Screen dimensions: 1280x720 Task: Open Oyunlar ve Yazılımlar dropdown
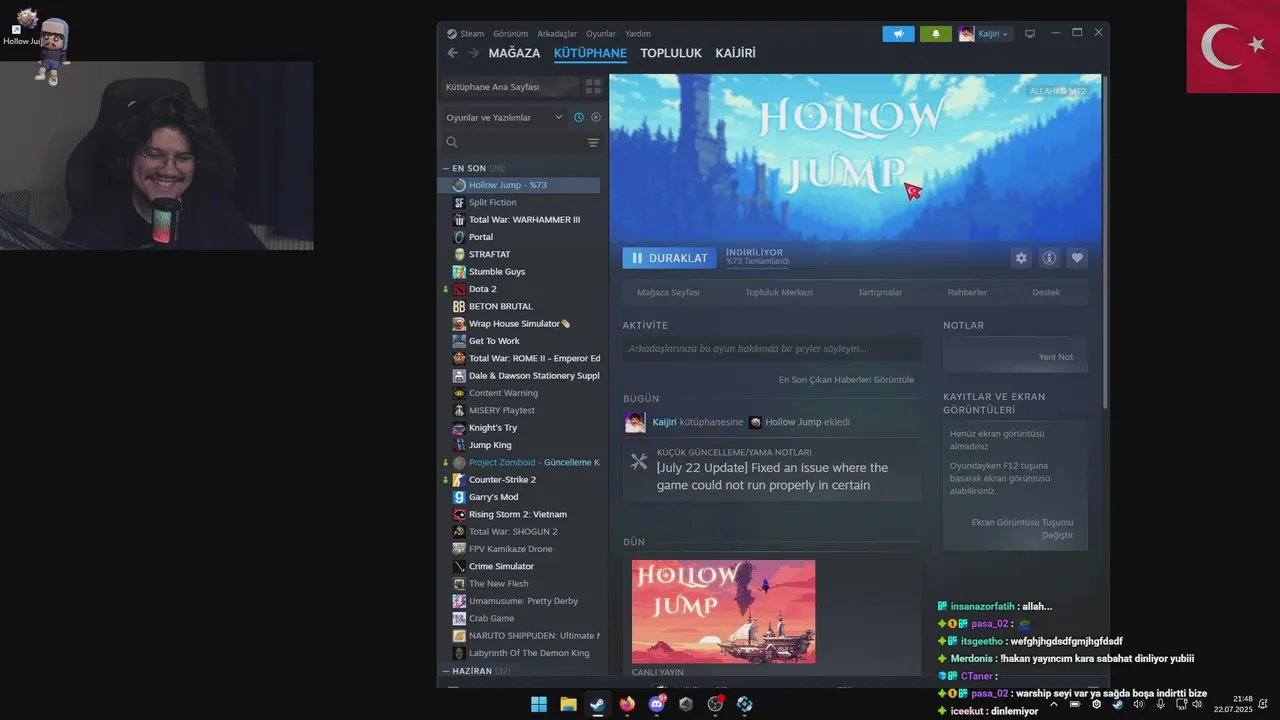pyautogui.click(x=504, y=117)
